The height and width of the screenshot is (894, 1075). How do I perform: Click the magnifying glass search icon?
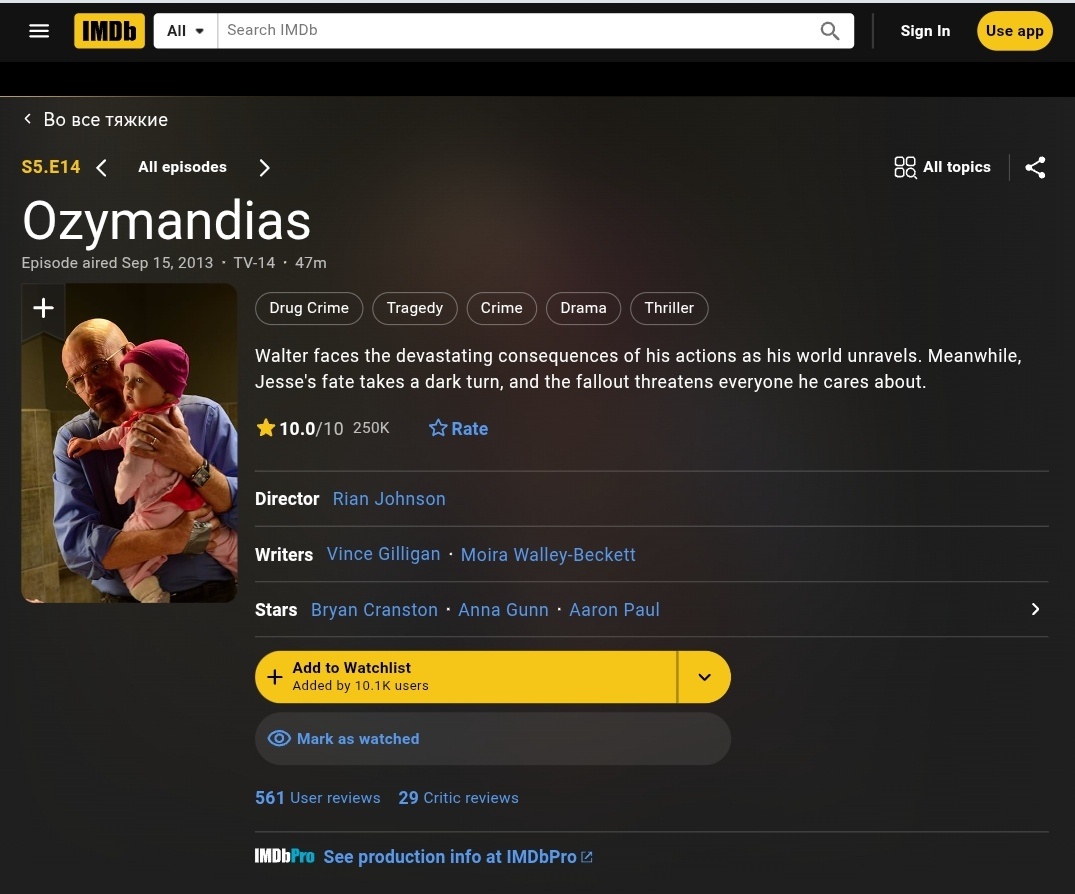click(830, 31)
